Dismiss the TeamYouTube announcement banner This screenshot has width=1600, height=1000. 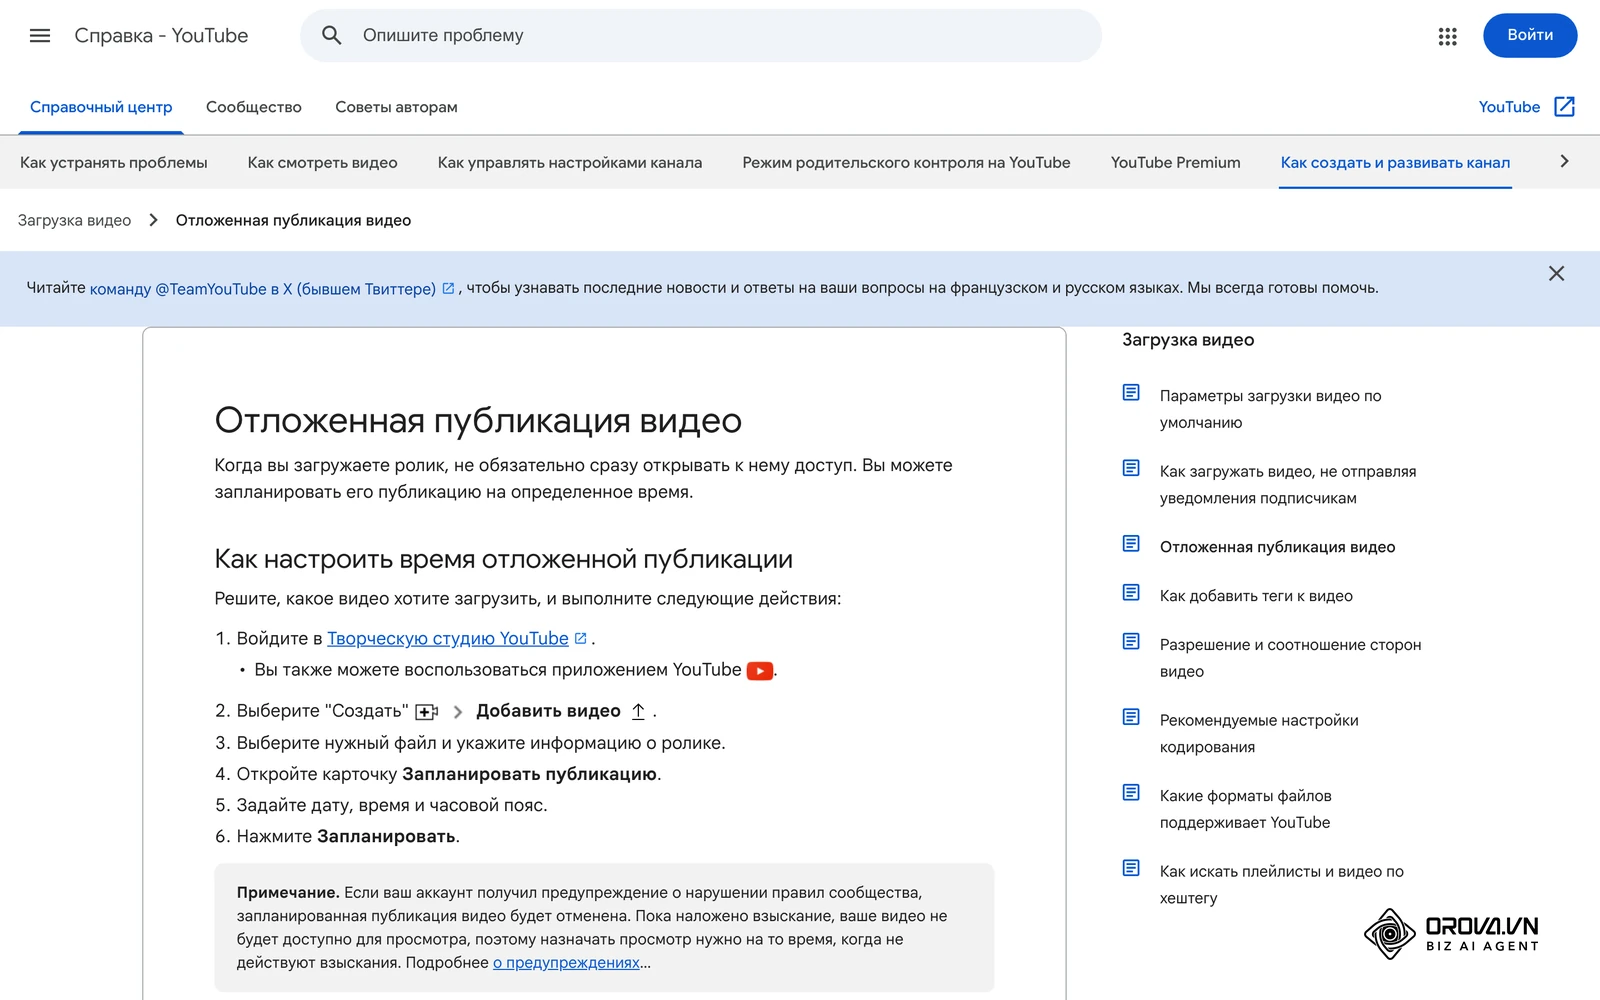tap(1556, 274)
